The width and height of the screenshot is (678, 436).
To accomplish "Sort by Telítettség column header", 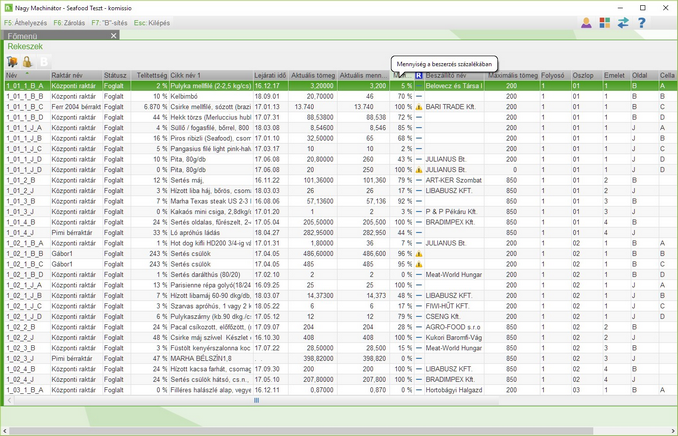I will click(x=150, y=76).
